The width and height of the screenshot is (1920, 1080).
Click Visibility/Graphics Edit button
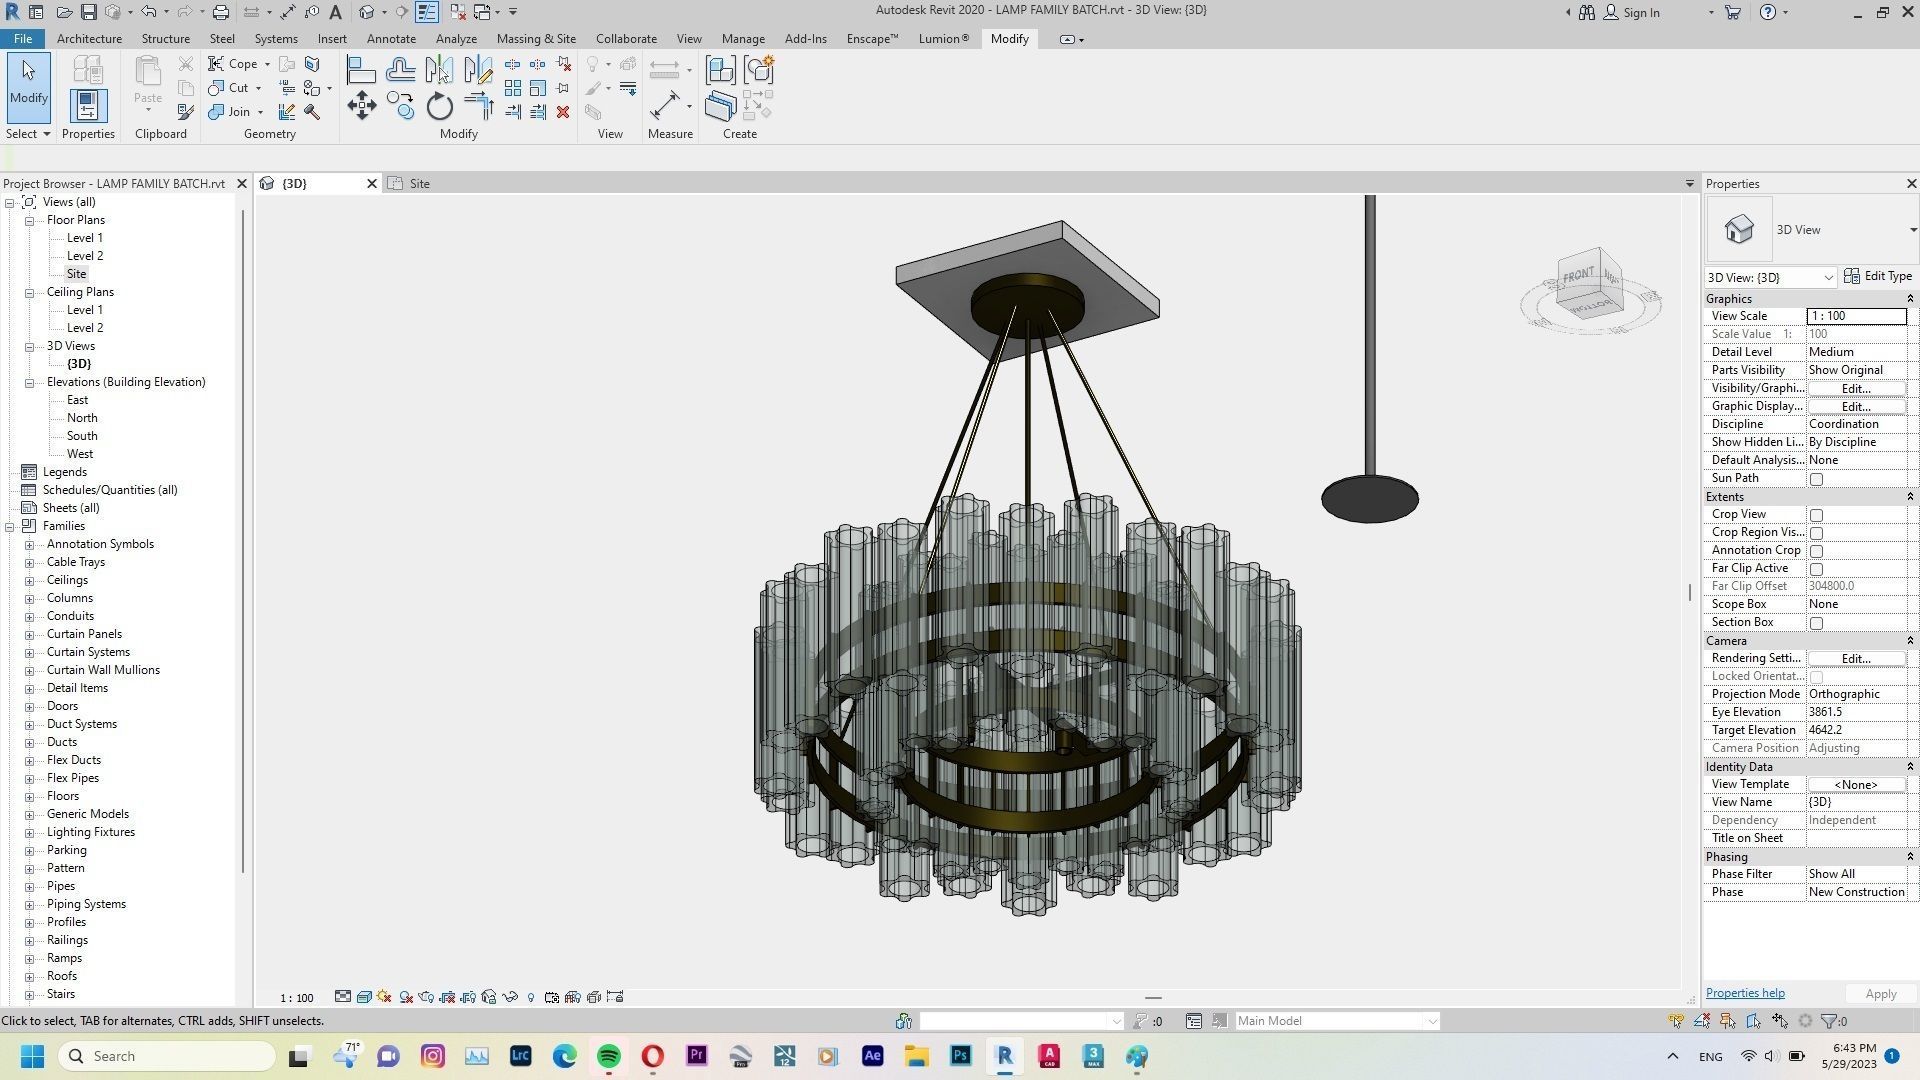coord(1856,389)
